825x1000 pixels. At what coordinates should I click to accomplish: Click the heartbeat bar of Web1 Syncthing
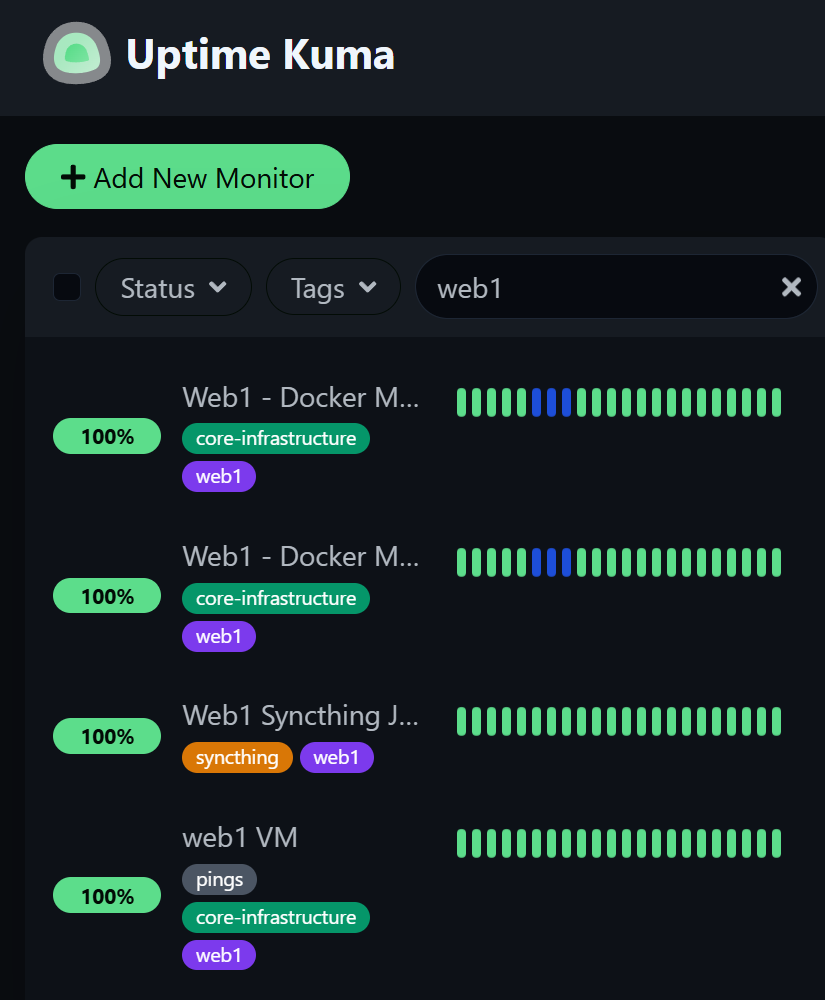pos(619,721)
